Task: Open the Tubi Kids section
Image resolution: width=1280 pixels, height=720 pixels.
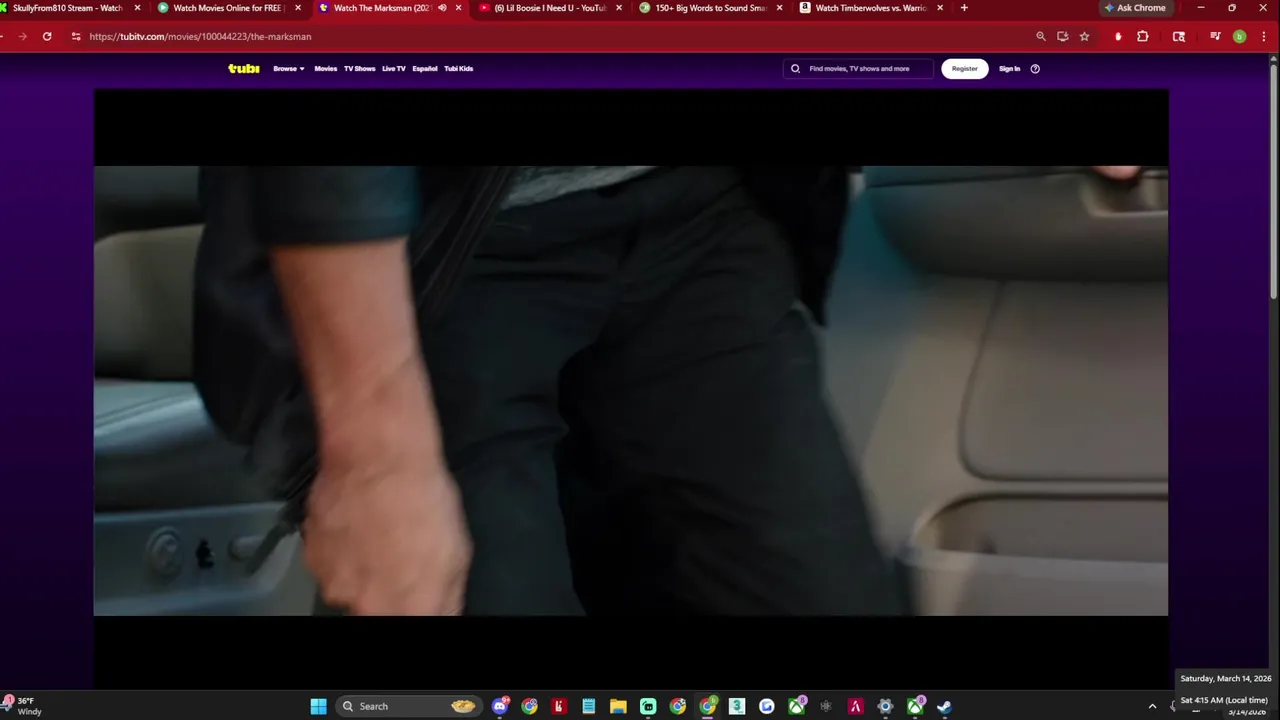Action: tap(458, 68)
